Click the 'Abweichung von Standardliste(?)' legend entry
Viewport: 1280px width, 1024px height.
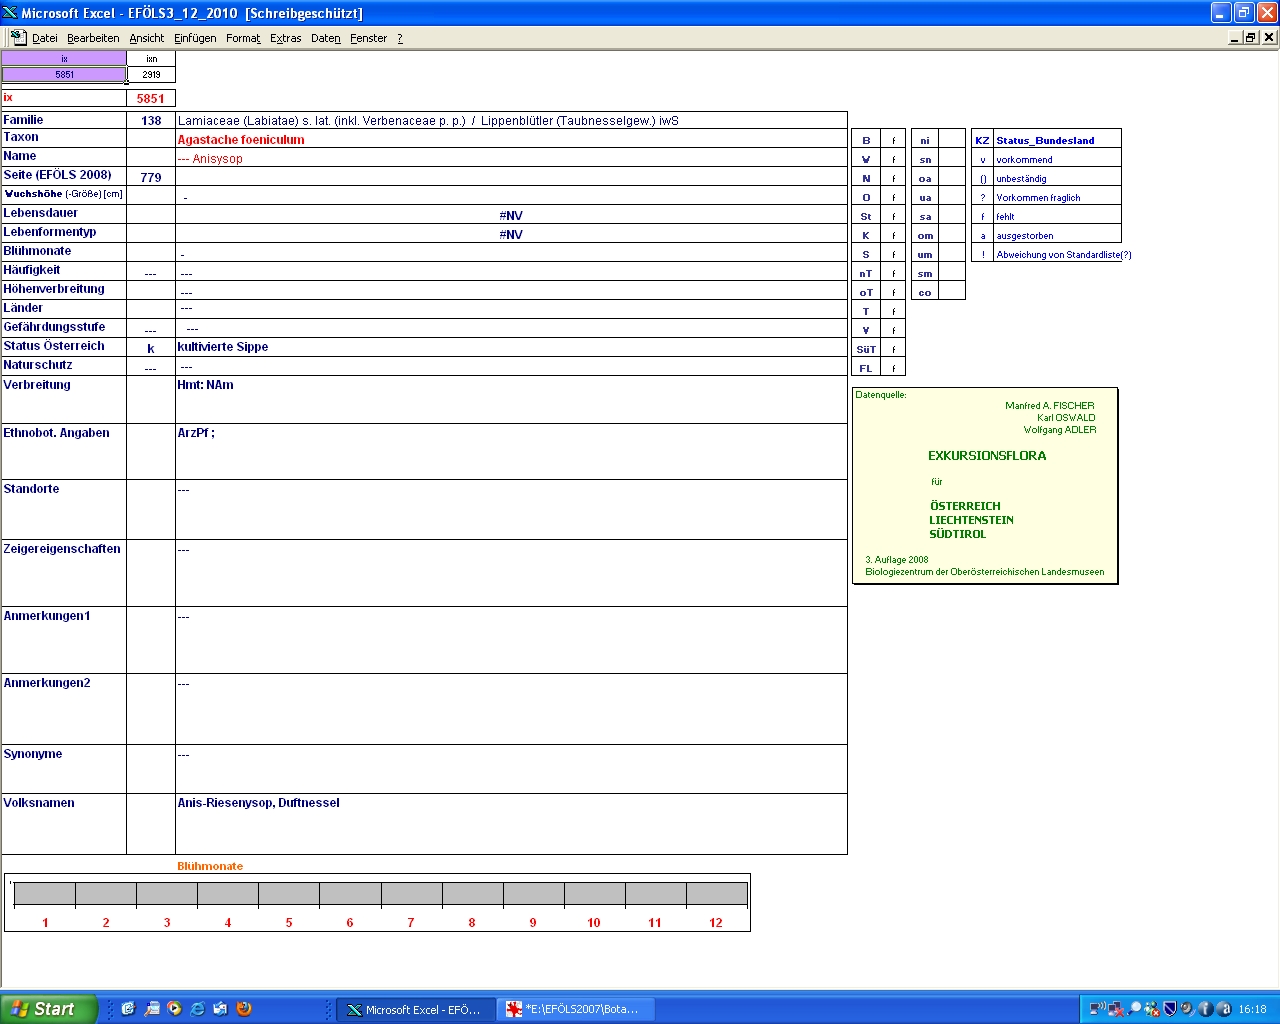(1064, 254)
